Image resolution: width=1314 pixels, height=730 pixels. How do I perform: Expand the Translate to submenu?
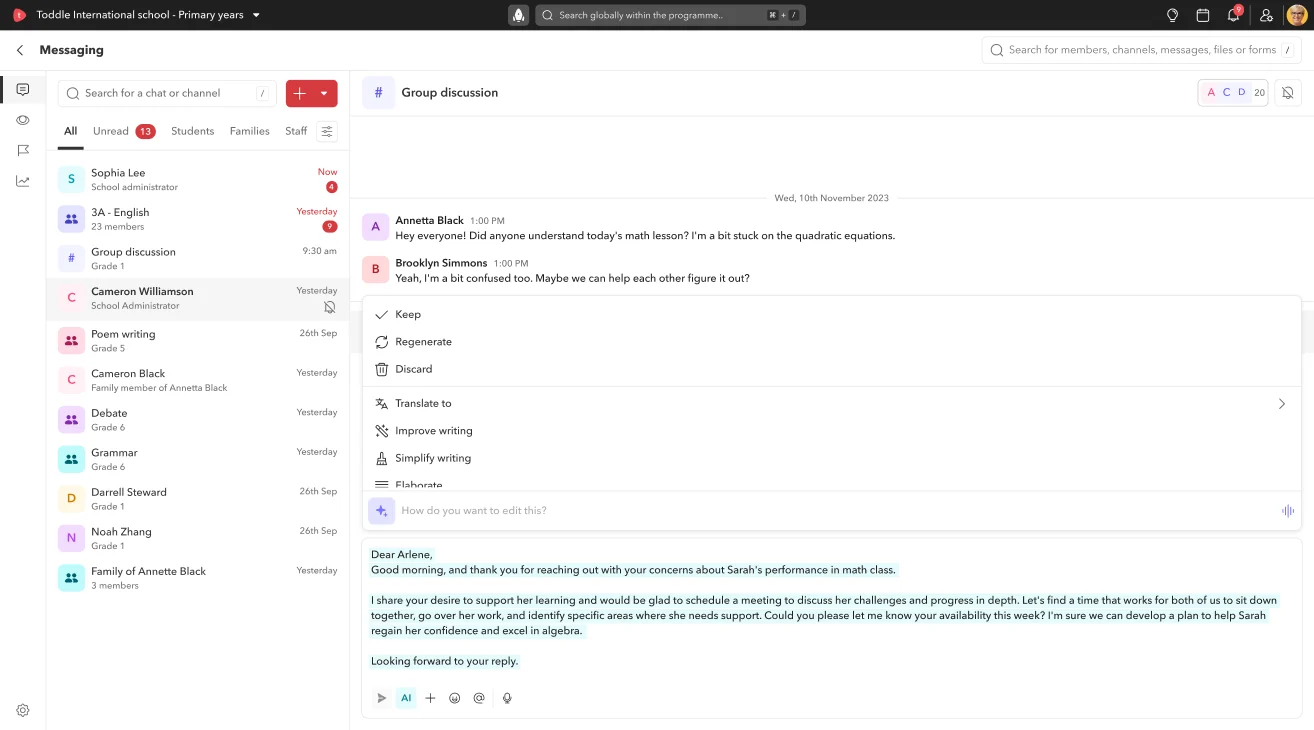point(1282,404)
